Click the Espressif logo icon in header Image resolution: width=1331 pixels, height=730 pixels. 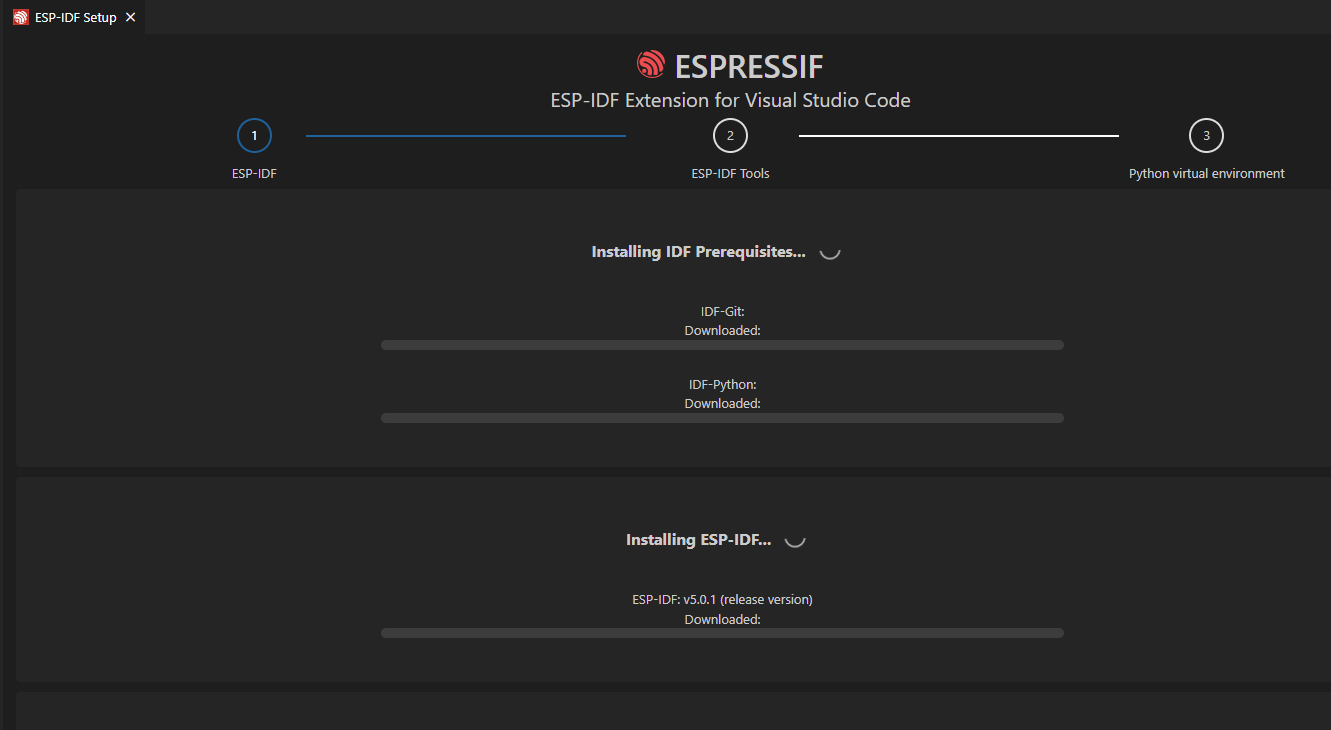[651, 65]
